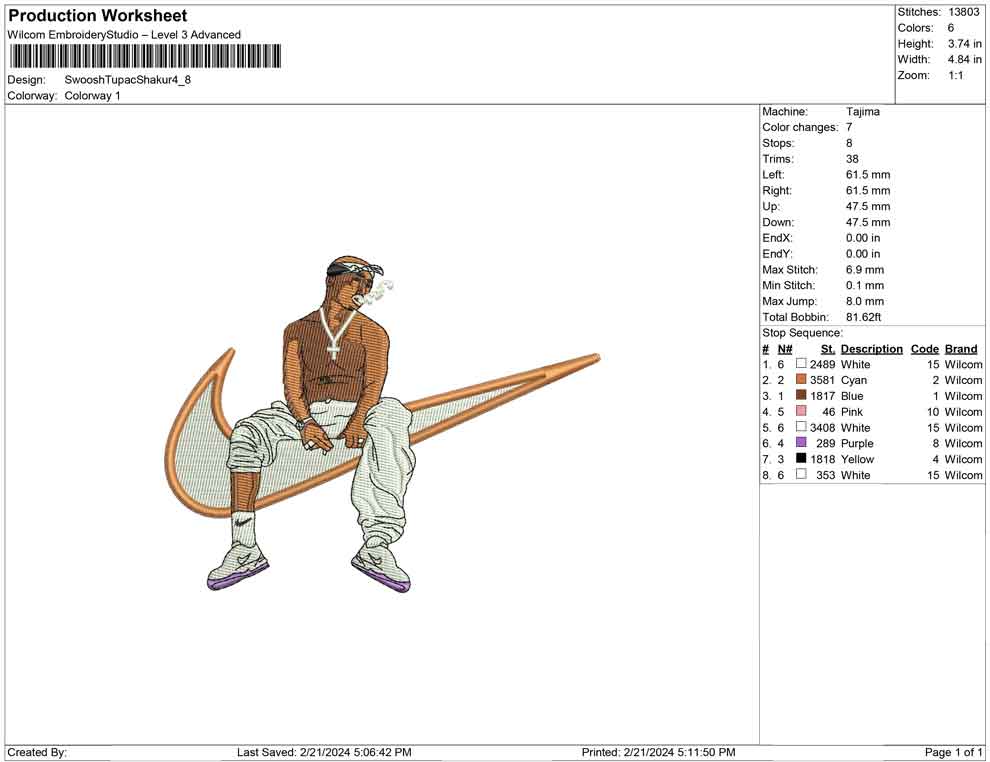
Task: Select the Stitches value '13803'
Action: point(963,12)
